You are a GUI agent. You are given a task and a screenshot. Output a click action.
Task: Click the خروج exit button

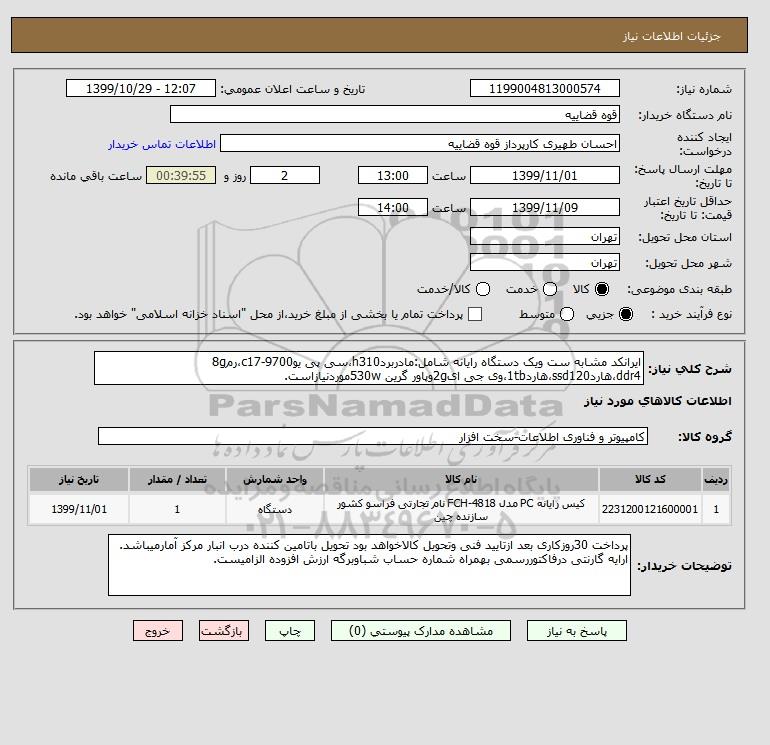point(158,631)
